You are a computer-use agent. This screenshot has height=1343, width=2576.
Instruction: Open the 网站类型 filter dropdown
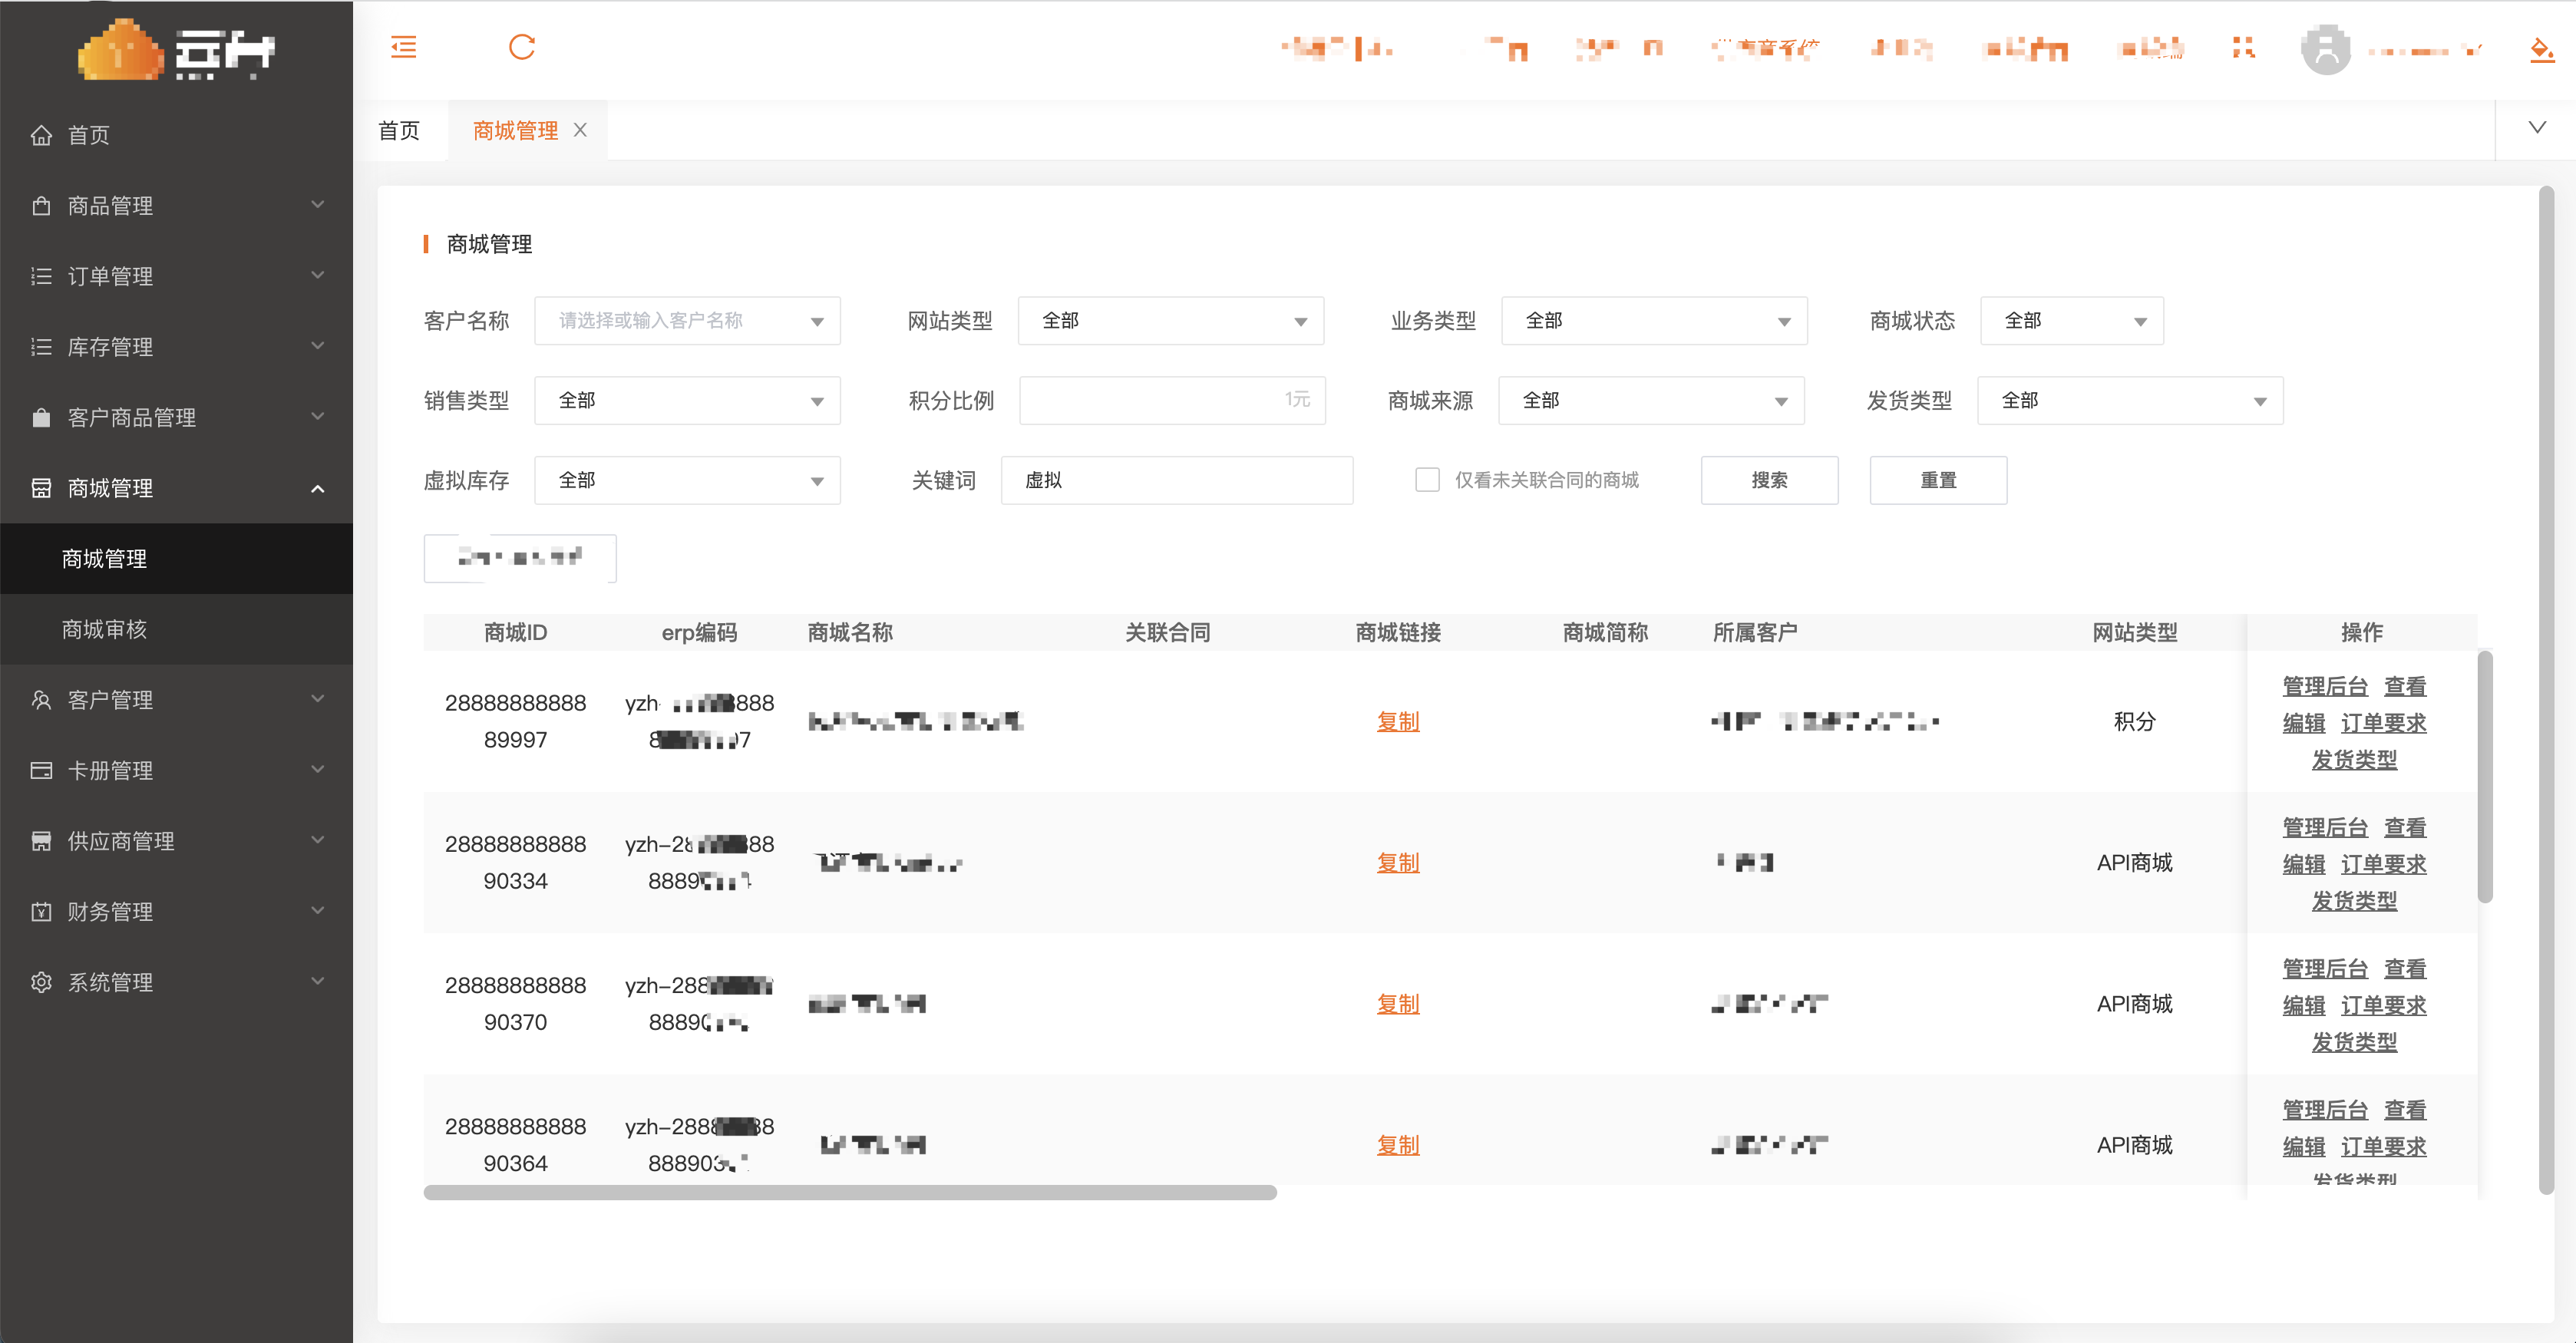coord(1170,321)
